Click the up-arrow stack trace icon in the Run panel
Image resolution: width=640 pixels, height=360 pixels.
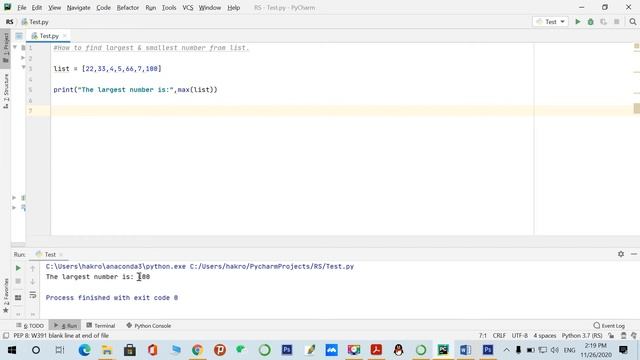click(x=33, y=268)
